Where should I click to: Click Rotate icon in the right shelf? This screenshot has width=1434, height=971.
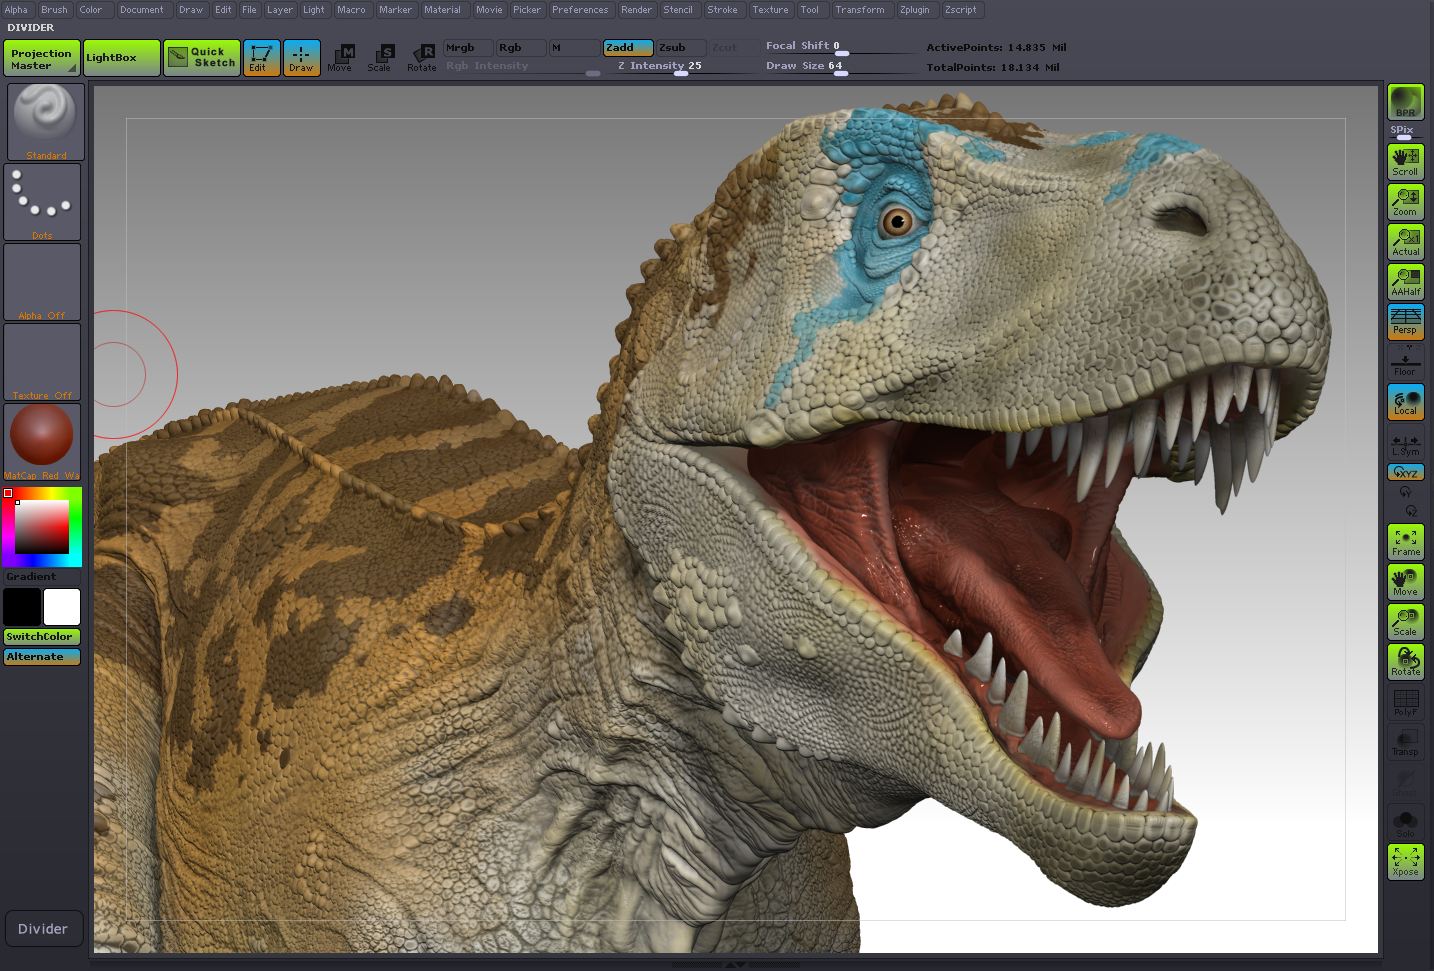[x=1405, y=662]
